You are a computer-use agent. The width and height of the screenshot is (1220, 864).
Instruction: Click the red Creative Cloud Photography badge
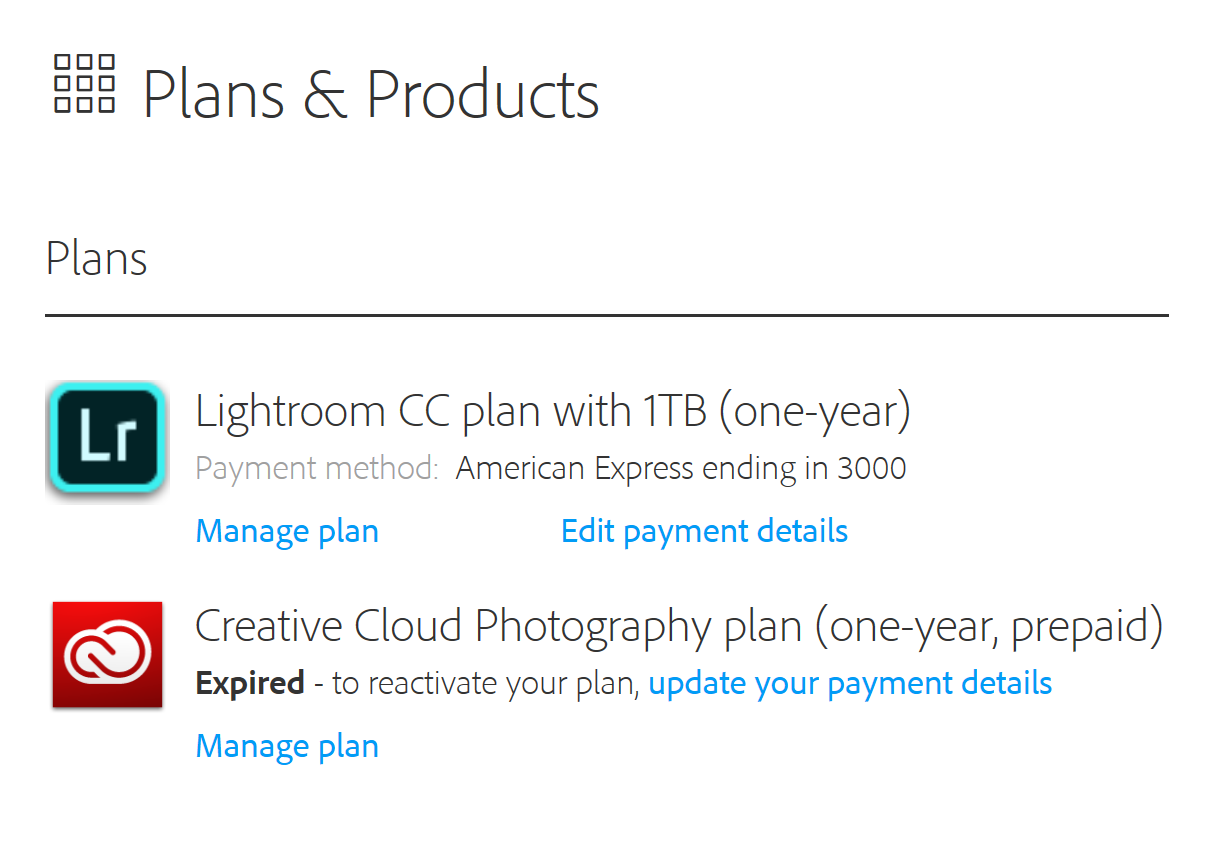(x=107, y=654)
